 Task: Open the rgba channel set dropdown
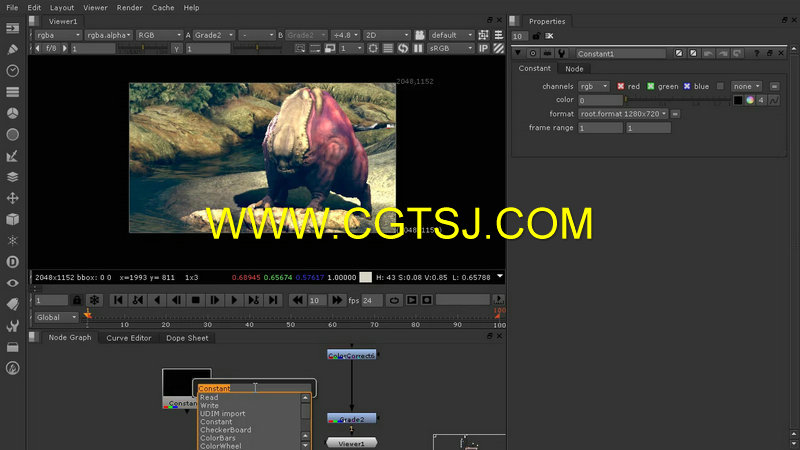[58, 35]
